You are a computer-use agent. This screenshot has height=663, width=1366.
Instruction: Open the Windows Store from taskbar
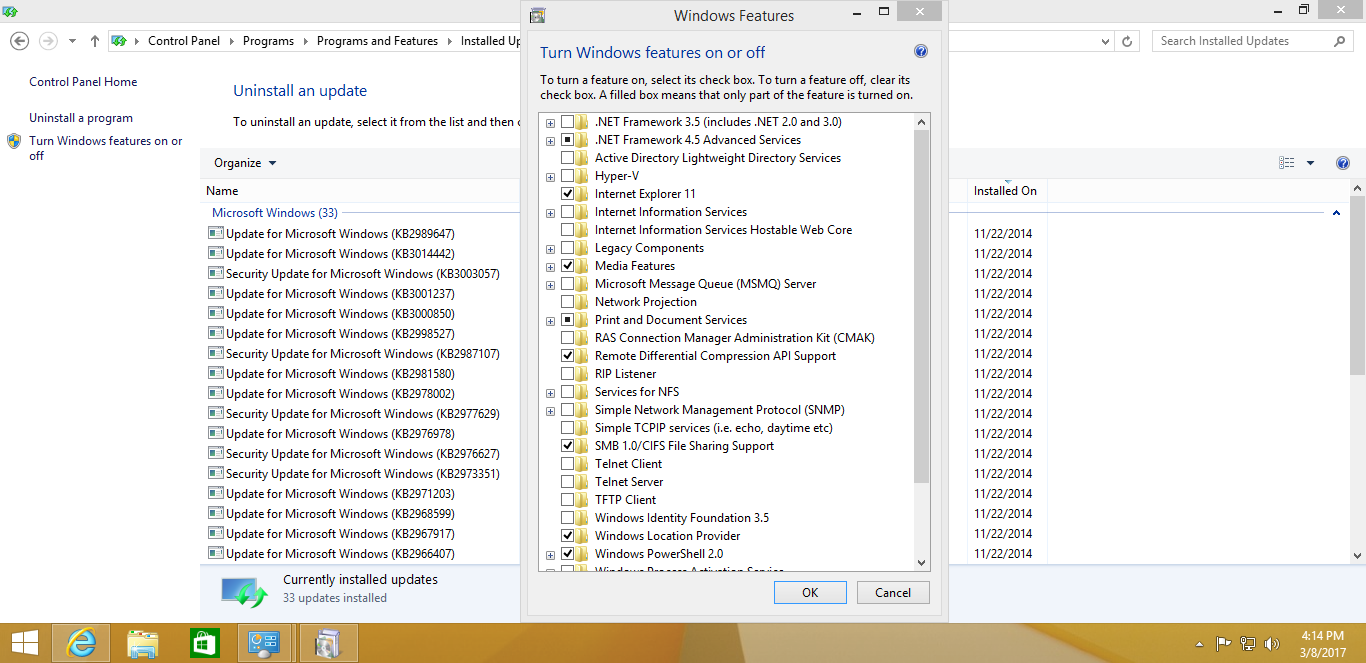tap(204, 643)
